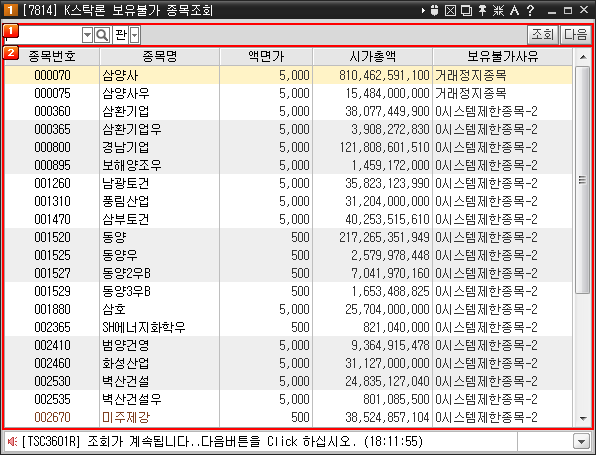This screenshot has height=455, width=596.
Task: Click the 동양2우B stock name
Action: pos(127,273)
